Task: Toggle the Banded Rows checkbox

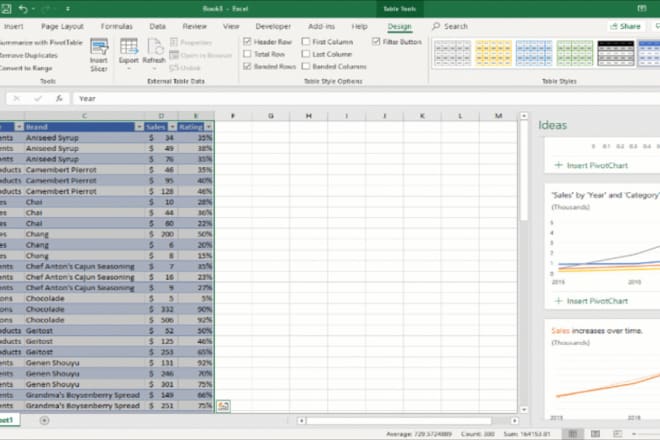Action: 247,66
